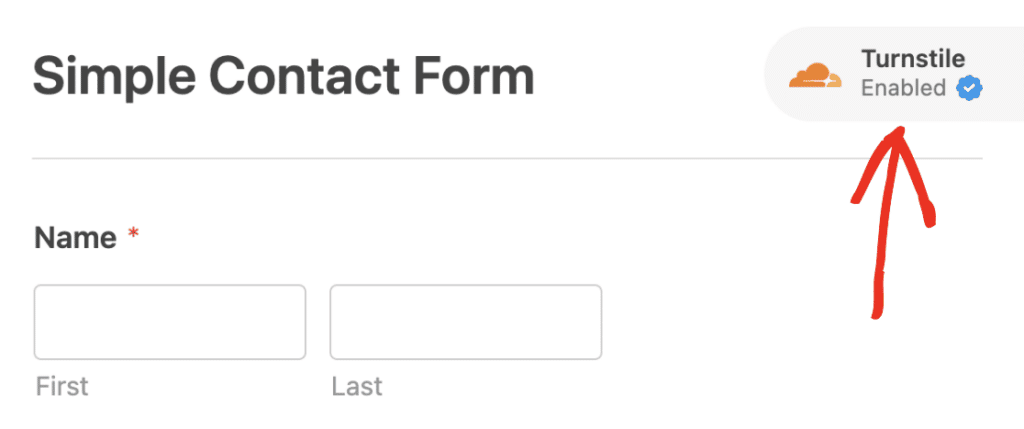The image size is (1024, 429).
Task: Click the tail end of the red arrow
Action: [878, 314]
